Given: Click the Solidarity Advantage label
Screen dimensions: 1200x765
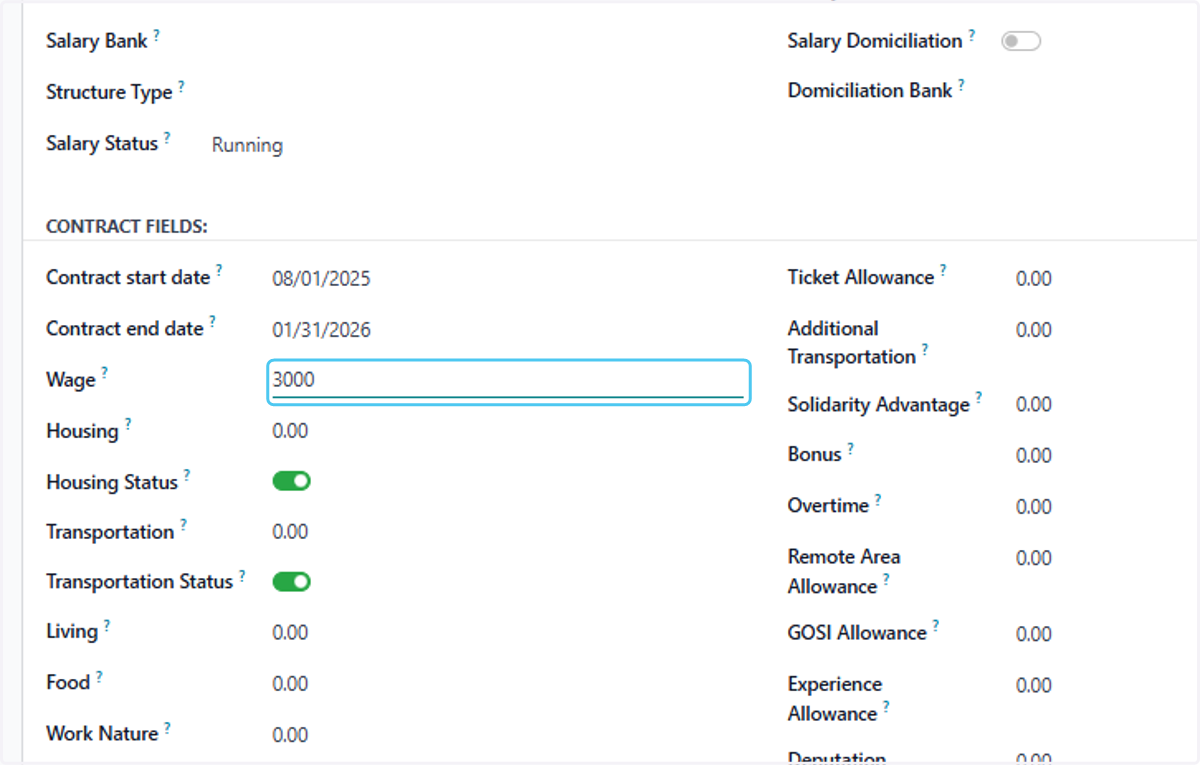Looking at the screenshot, I should [x=879, y=405].
